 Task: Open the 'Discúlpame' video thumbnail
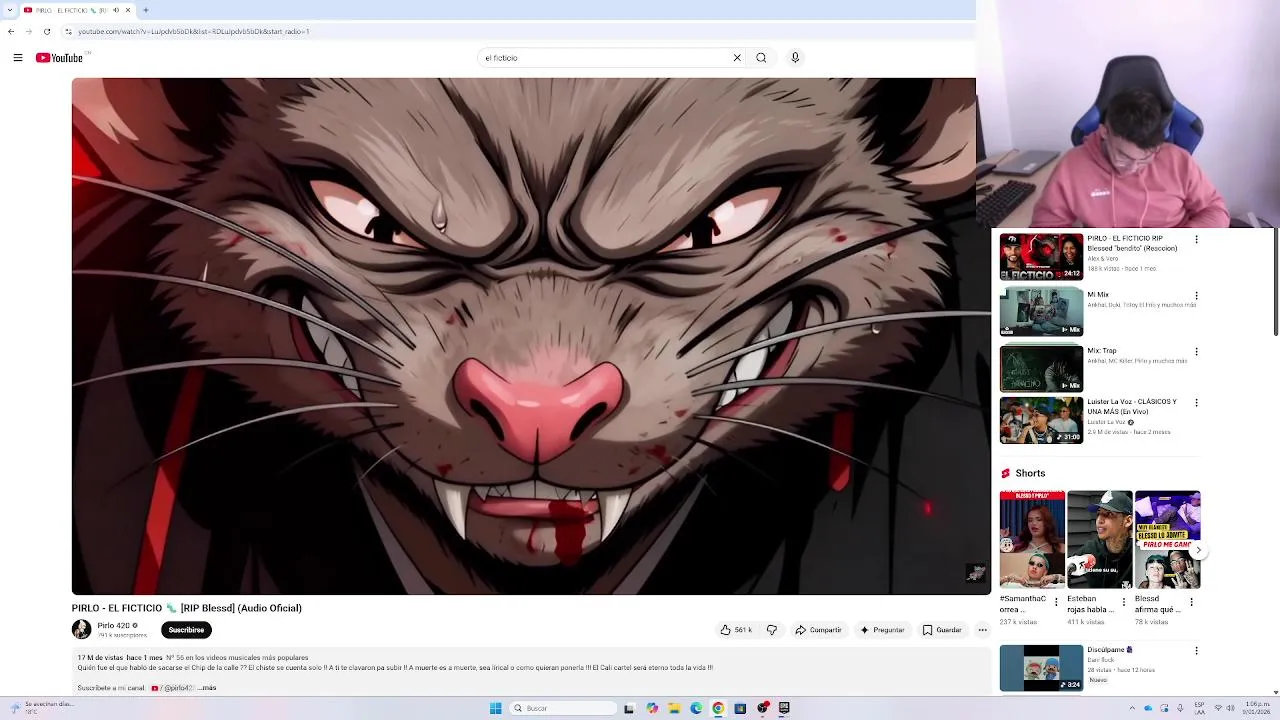pyautogui.click(x=1041, y=668)
